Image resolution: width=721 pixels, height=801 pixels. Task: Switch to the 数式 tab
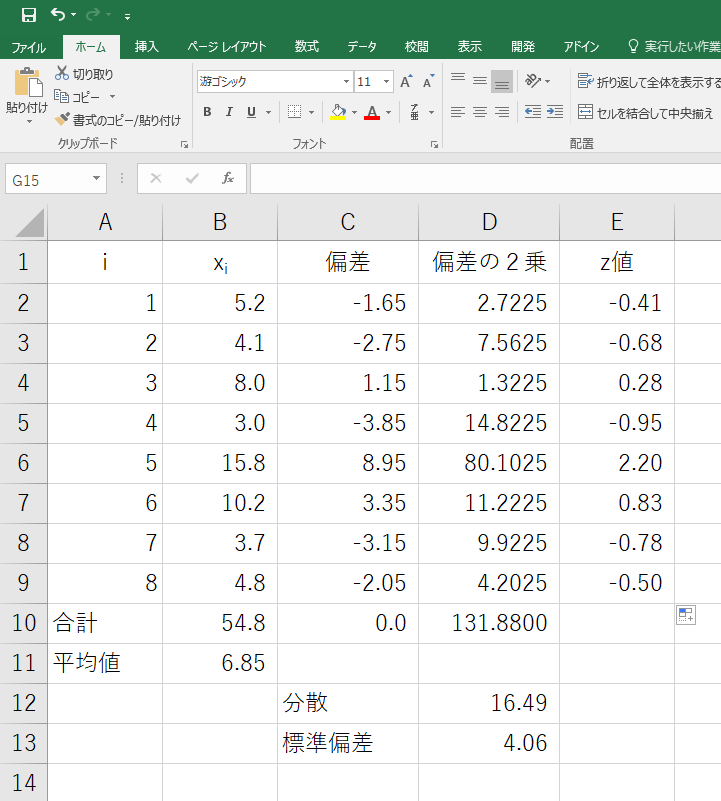(x=307, y=46)
